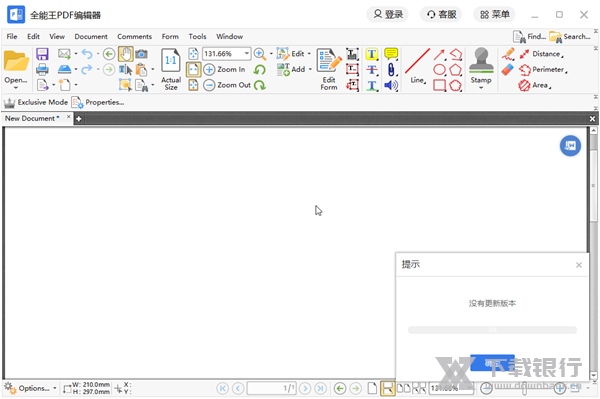Viewport: 600px width, 399px height.
Task: Open the Edit menu
Action: coord(33,36)
